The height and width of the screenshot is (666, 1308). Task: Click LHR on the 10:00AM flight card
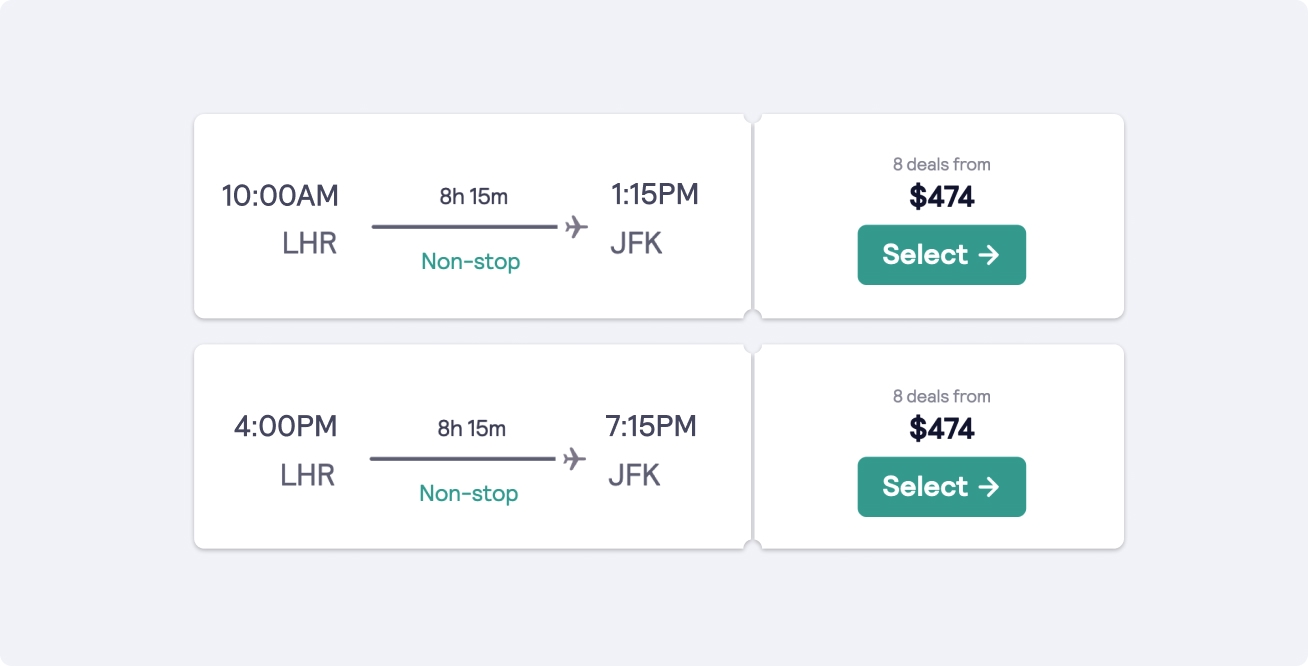[x=310, y=243]
